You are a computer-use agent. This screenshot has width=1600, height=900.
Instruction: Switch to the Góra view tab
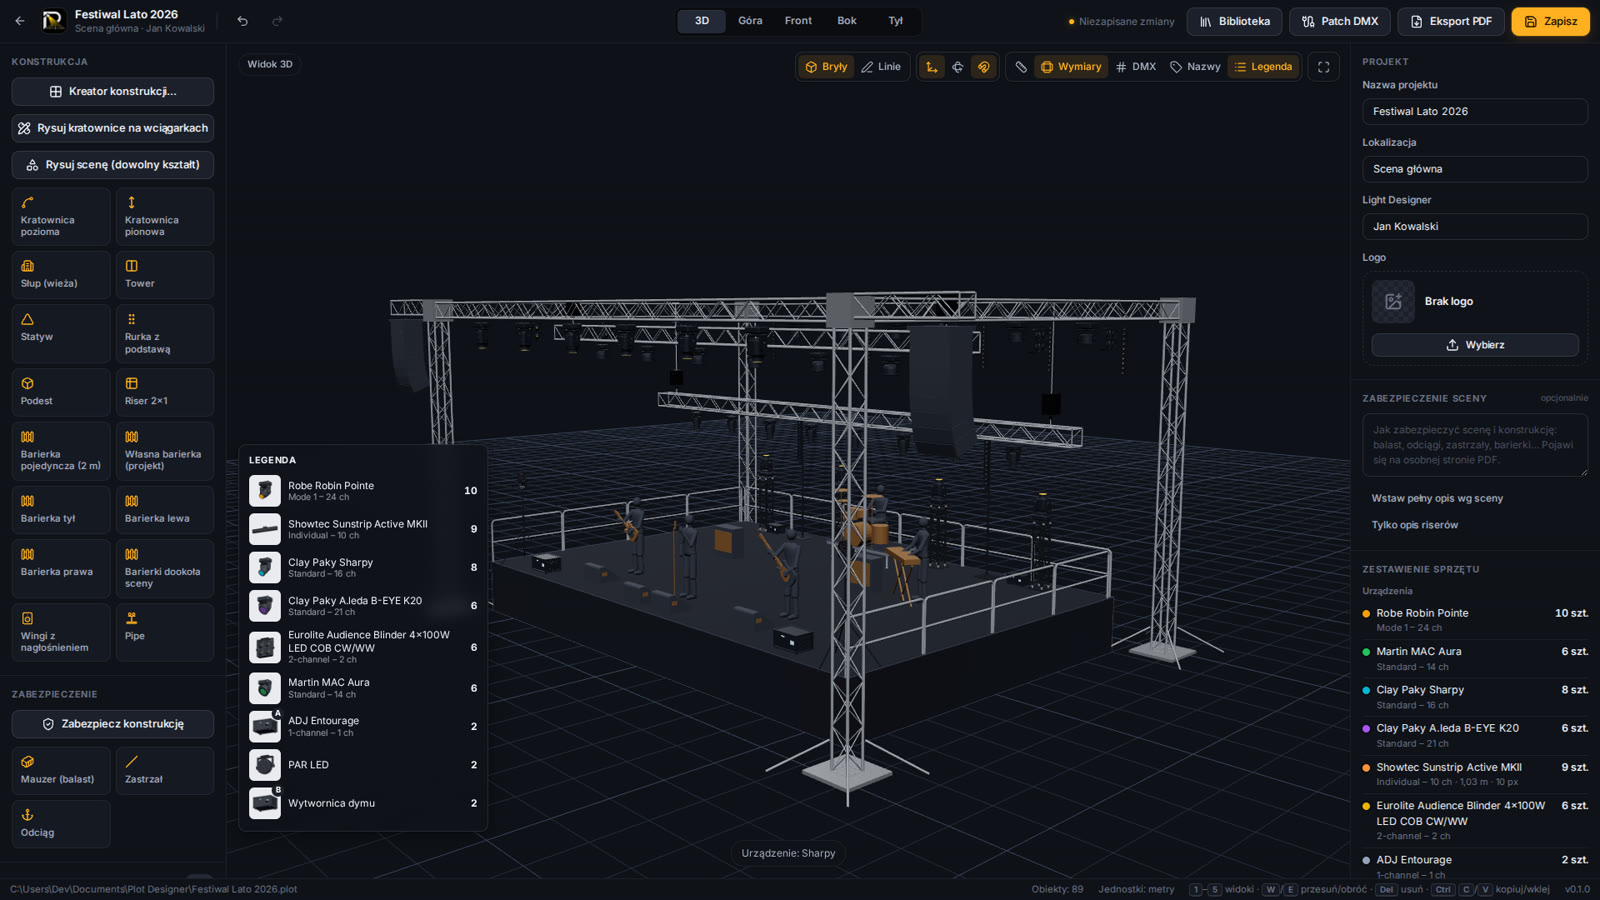pos(750,21)
